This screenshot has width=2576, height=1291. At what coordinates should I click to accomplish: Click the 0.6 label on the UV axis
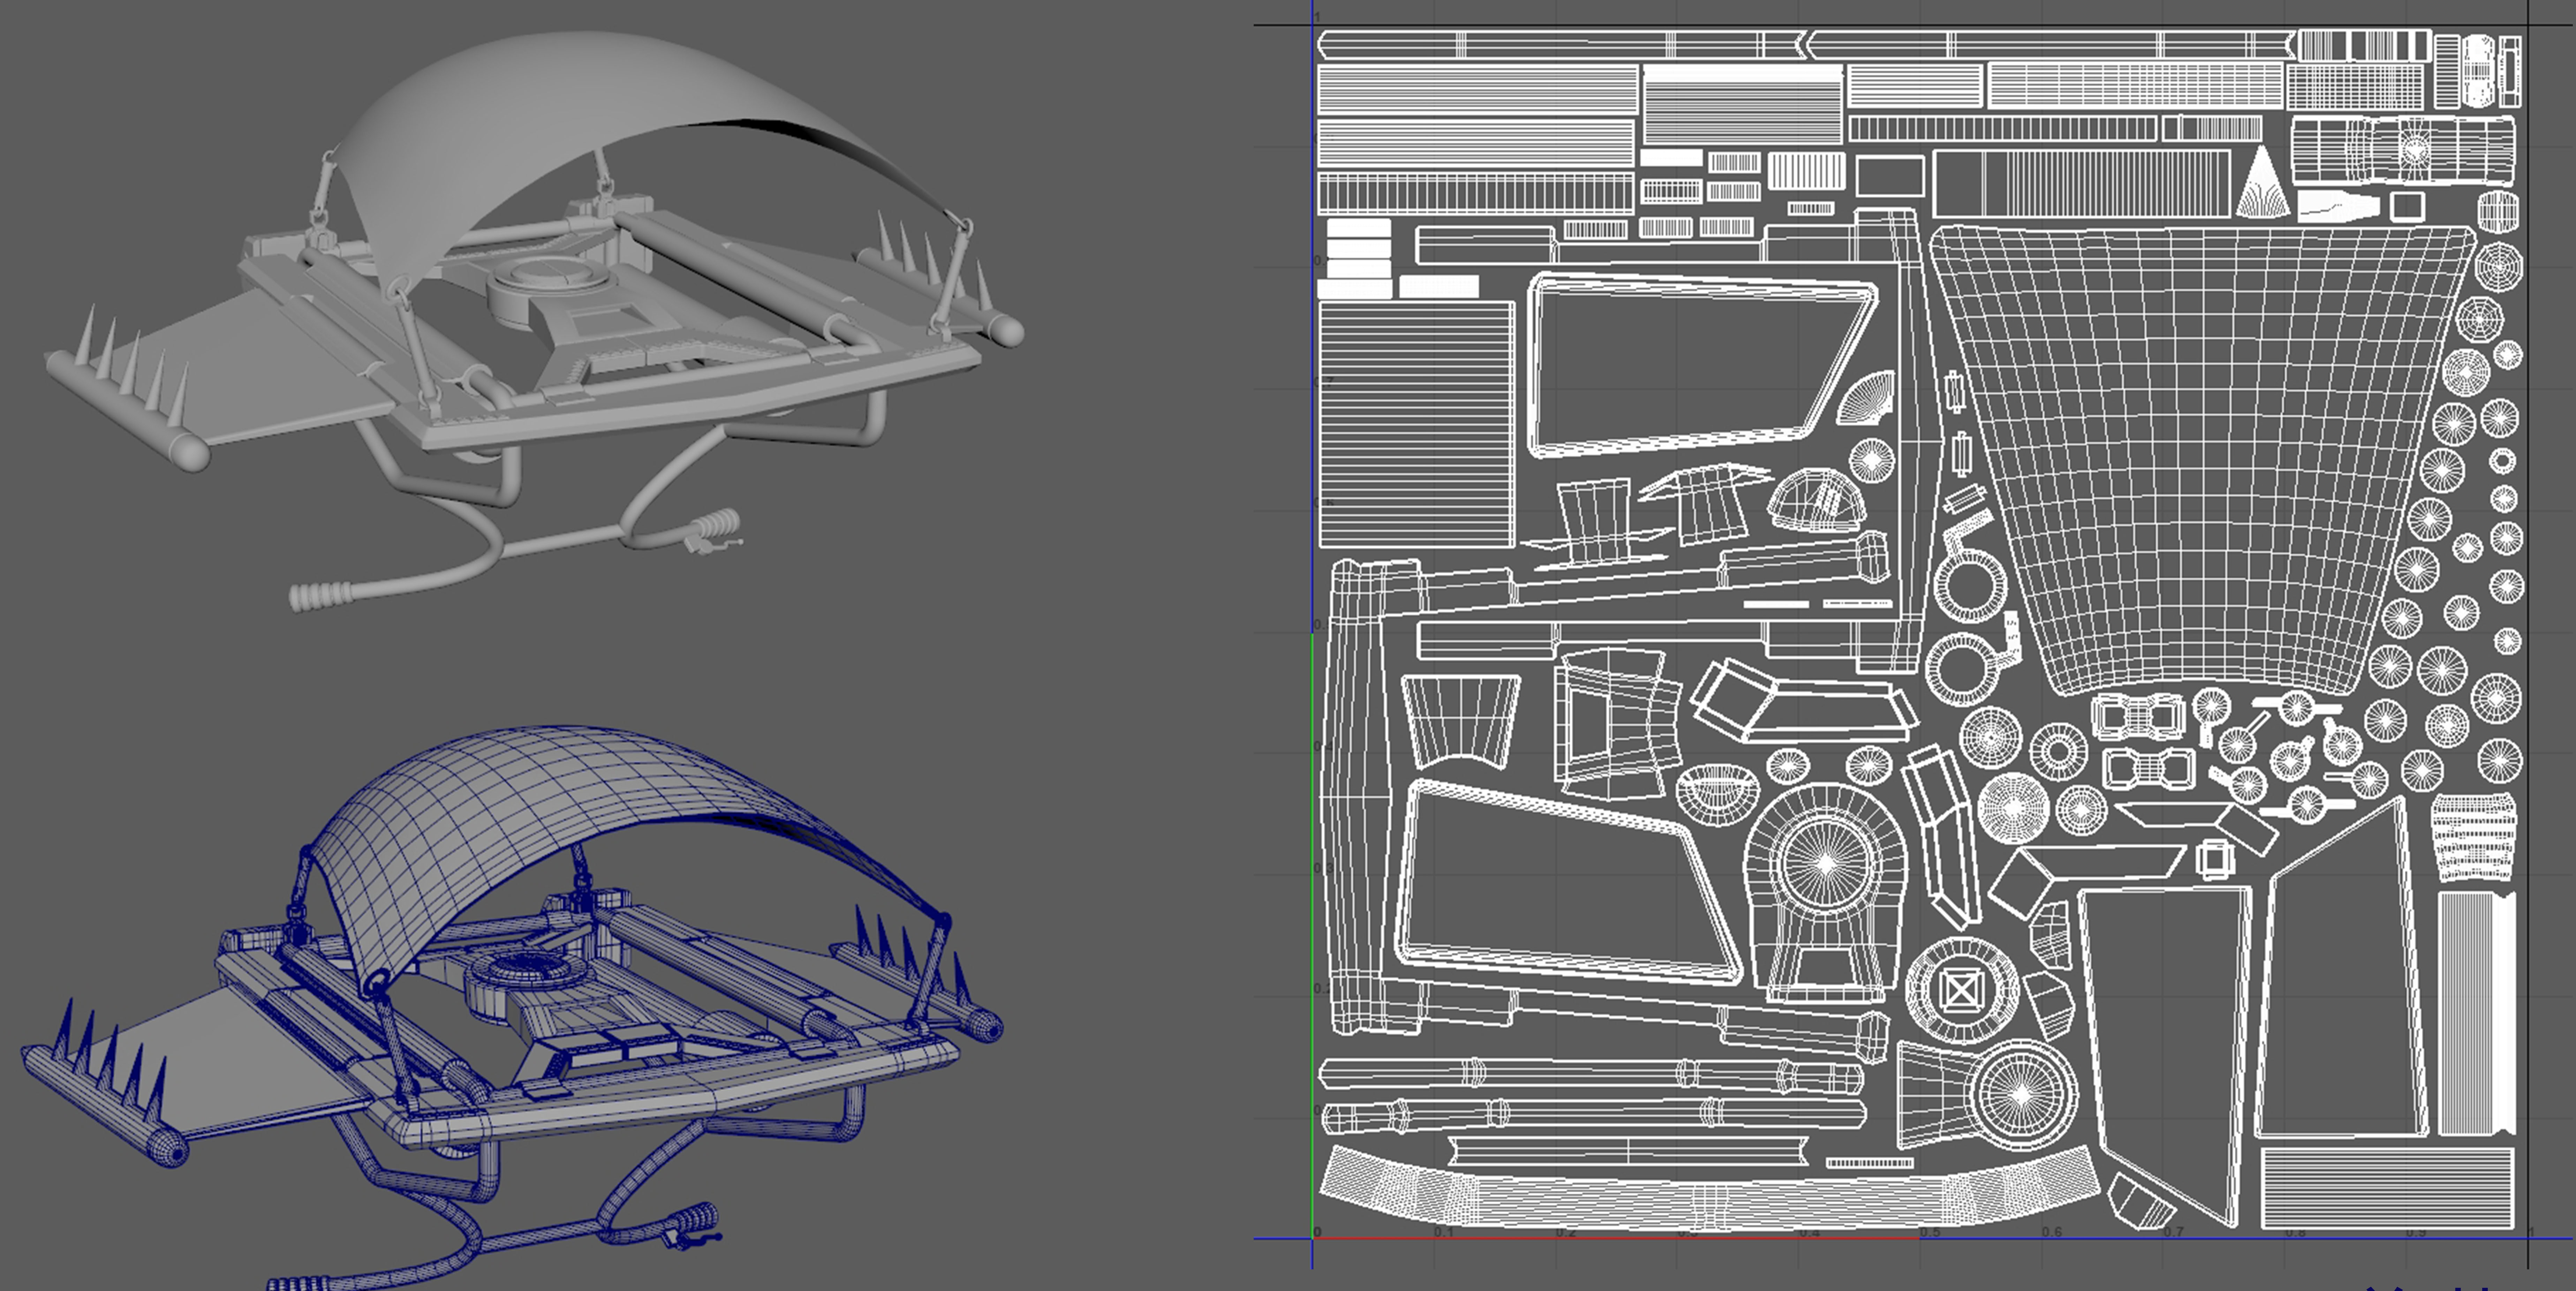point(2052,1232)
